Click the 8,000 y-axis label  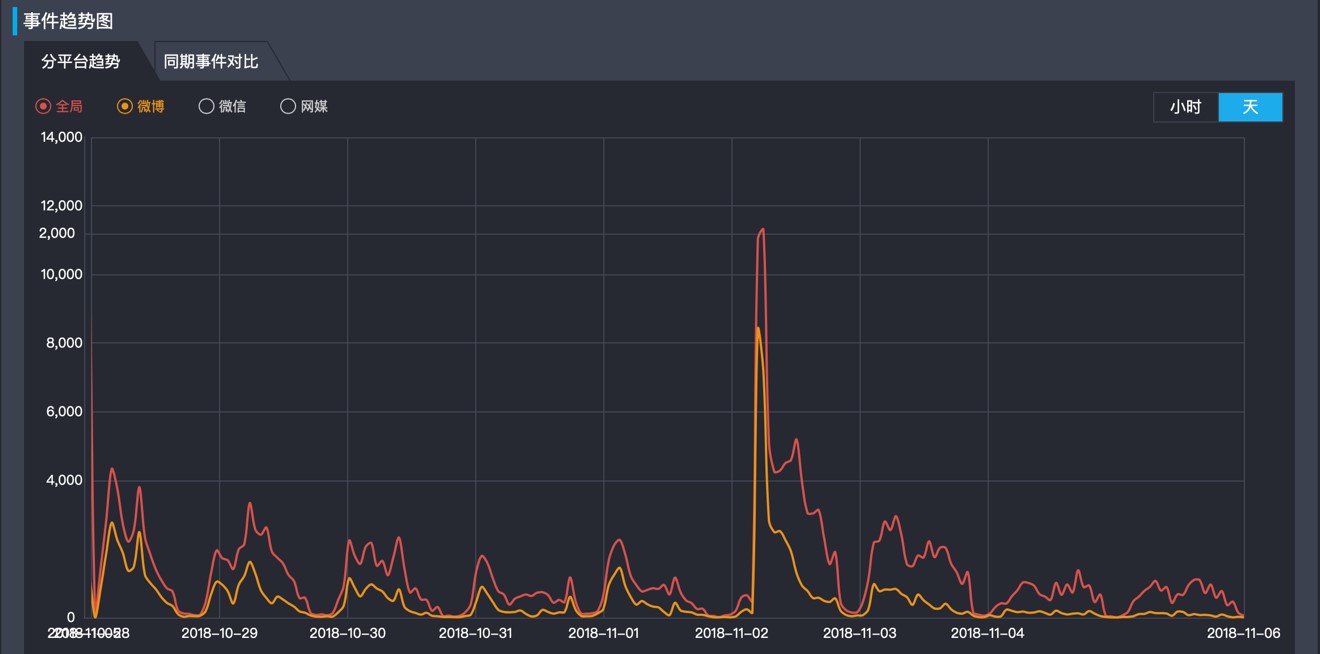(x=66, y=343)
